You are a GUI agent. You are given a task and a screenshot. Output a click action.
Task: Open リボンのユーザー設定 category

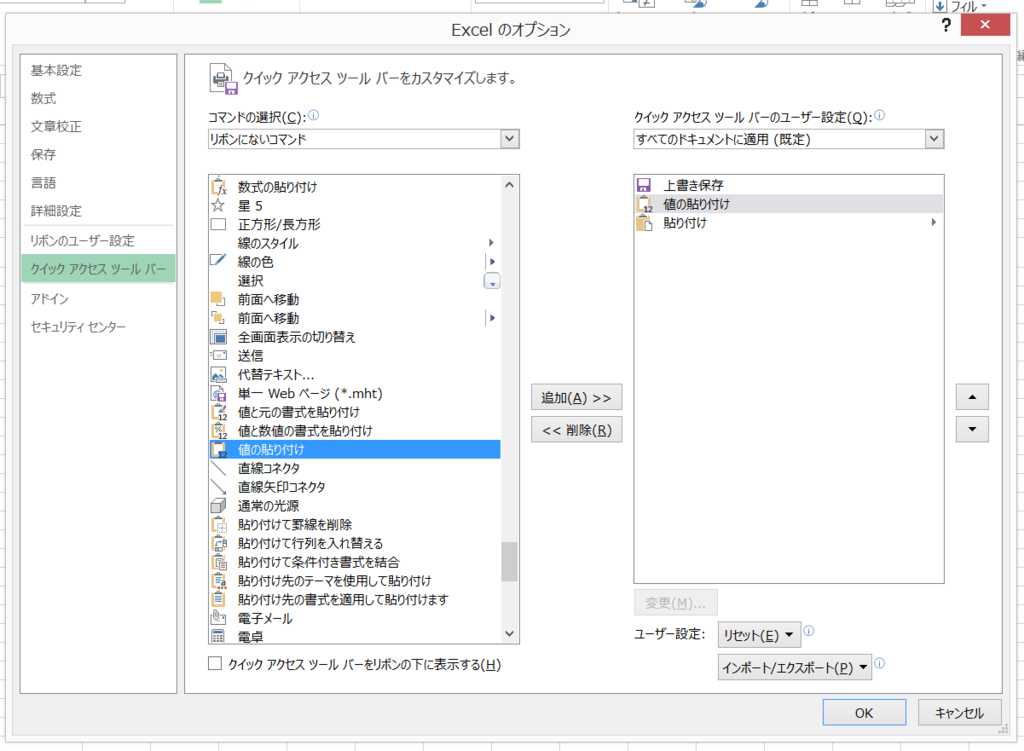point(82,240)
